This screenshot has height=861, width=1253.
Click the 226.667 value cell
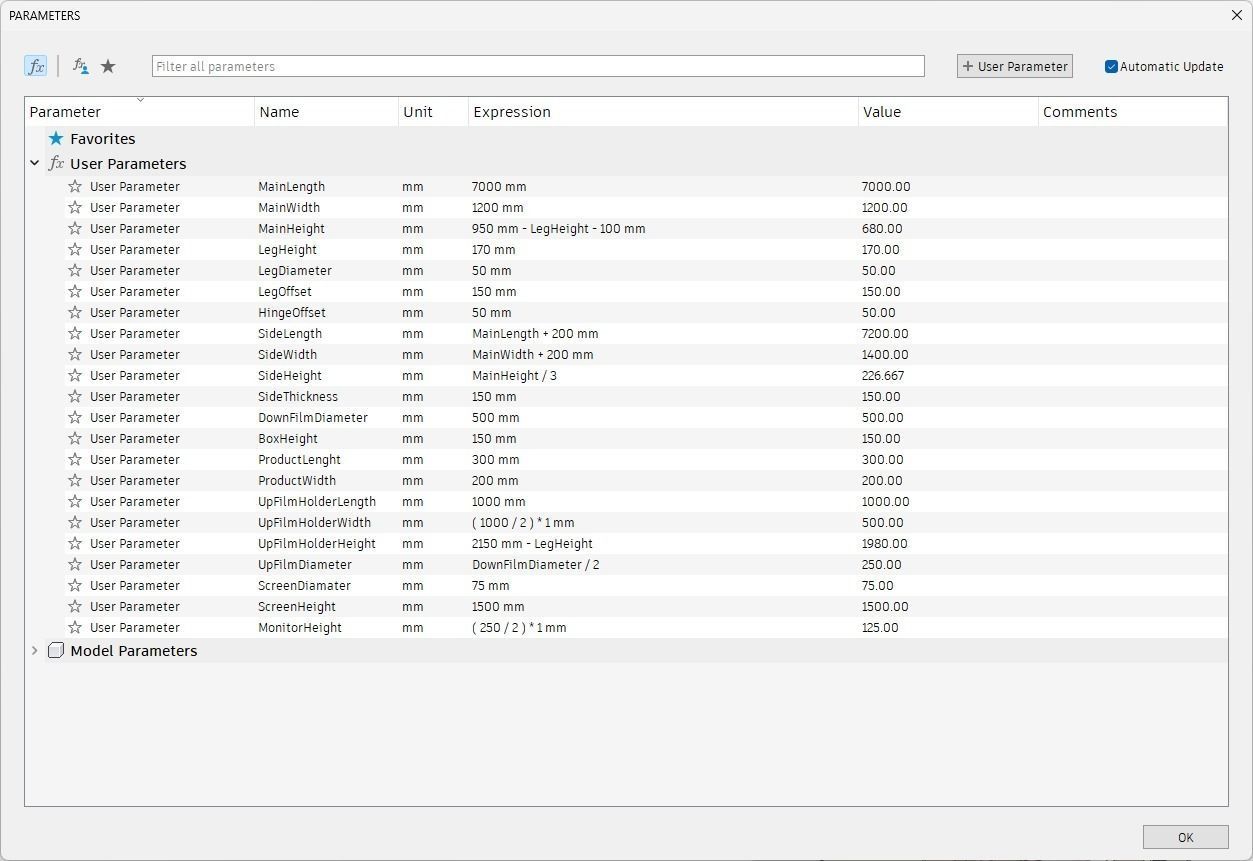(x=882, y=375)
